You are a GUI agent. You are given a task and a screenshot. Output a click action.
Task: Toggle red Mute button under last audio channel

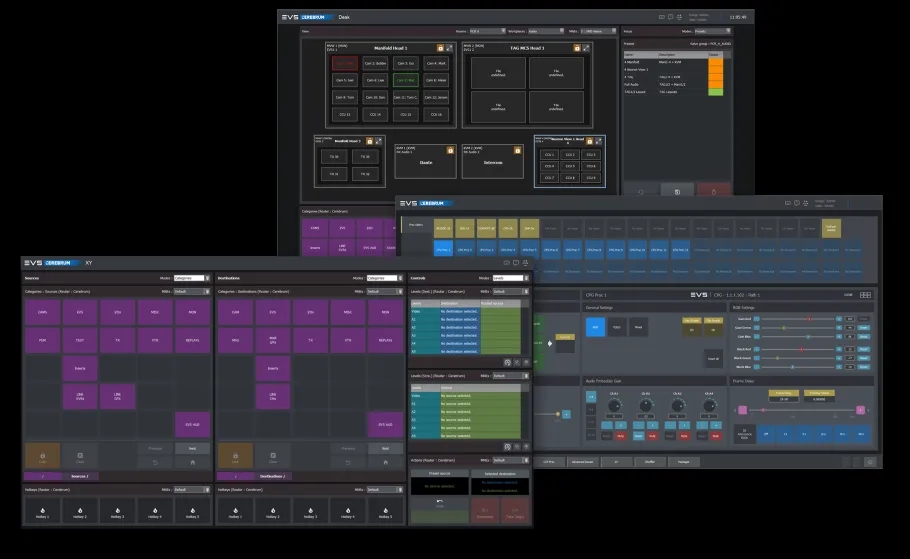(716, 436)
